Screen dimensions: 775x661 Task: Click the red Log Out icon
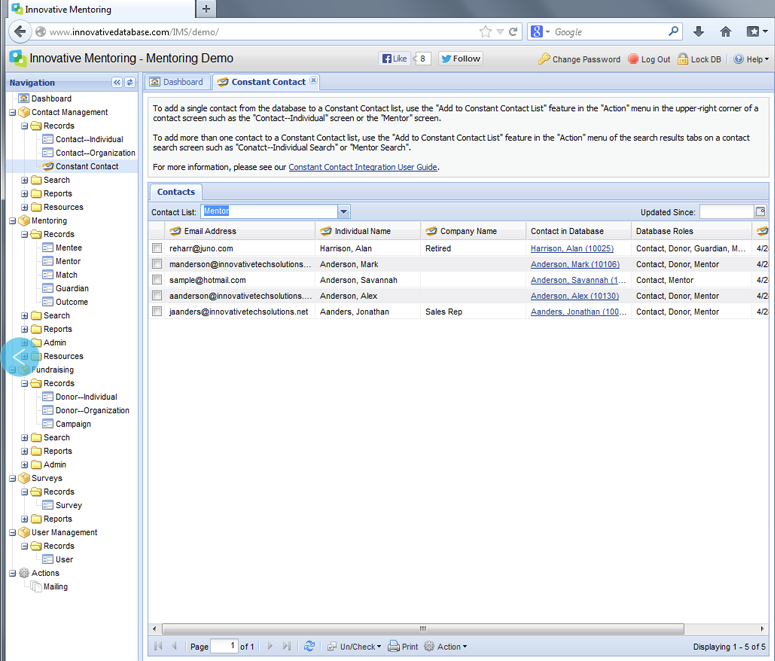[x=633, y=59]
